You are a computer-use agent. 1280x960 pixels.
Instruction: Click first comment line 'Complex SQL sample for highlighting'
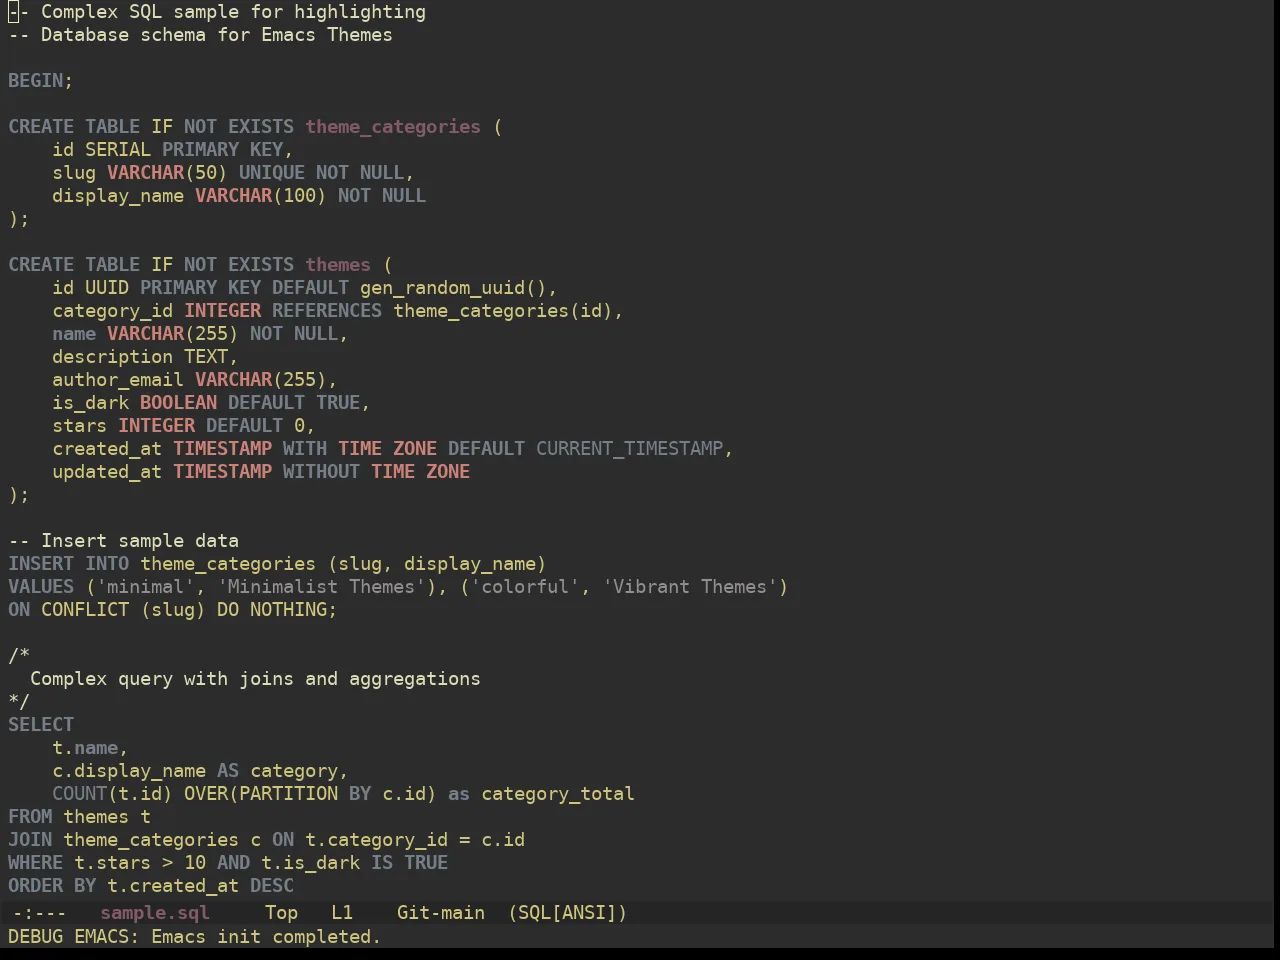(217, 12)
